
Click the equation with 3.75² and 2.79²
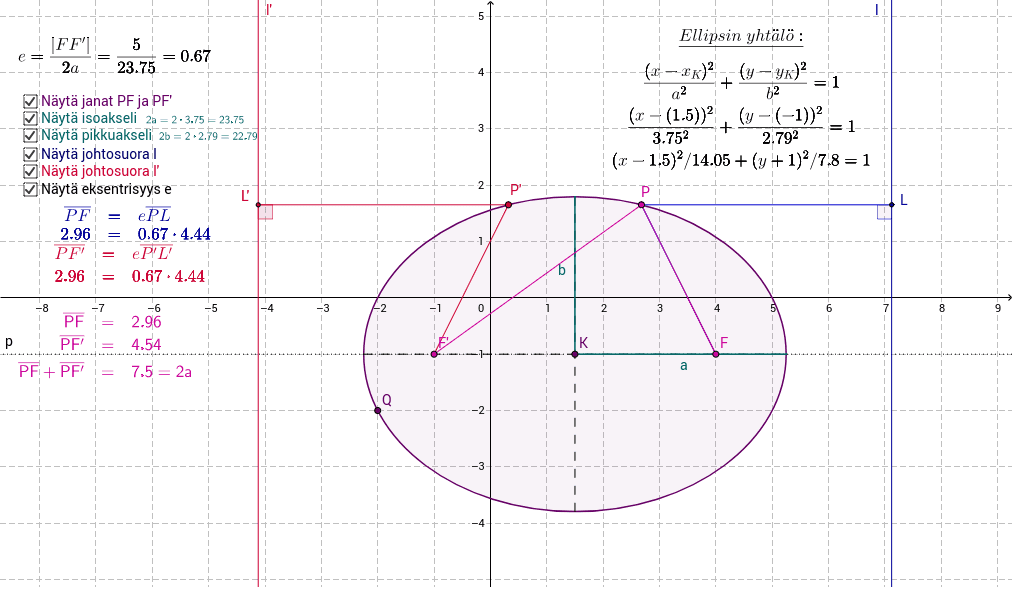point(742,126)
